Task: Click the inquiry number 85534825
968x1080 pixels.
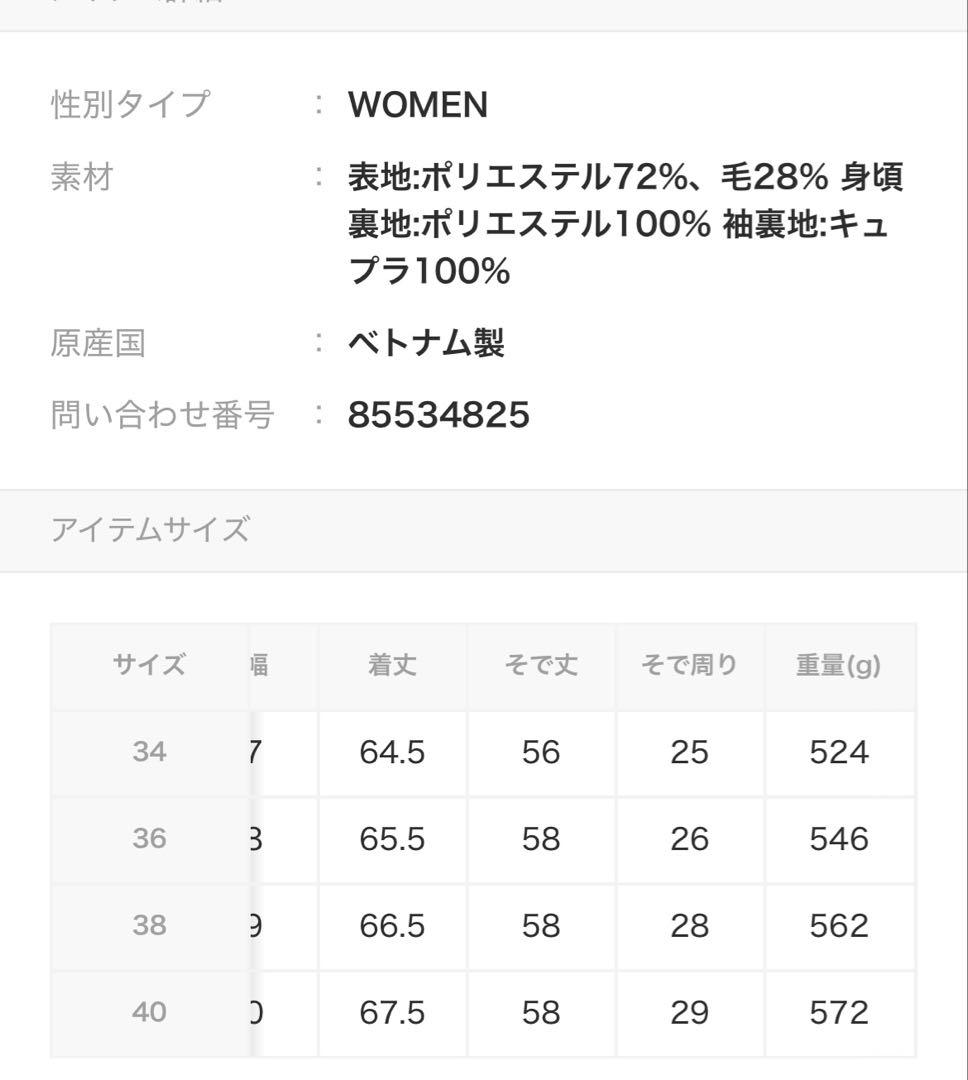Action: click(x=438, y=414)
